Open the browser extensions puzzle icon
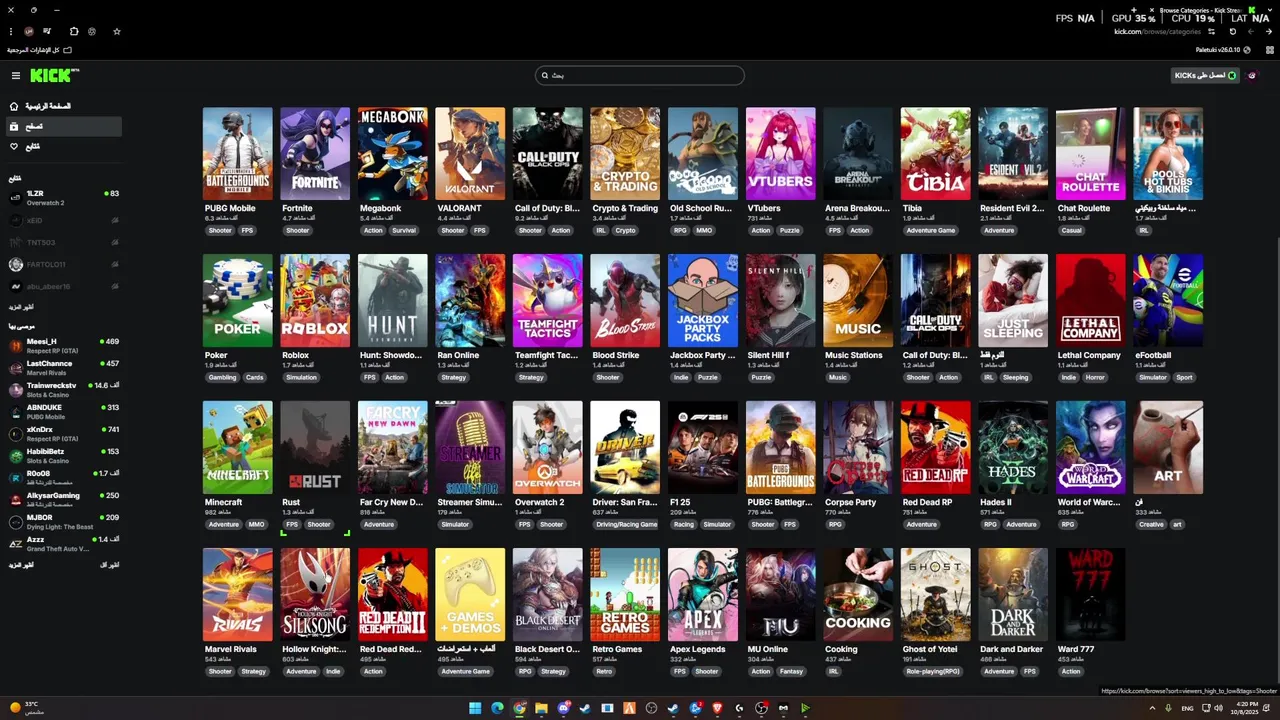 click(74, 31)
